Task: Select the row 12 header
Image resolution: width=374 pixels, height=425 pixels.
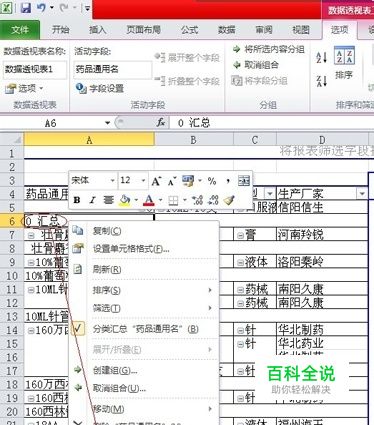Action: pyautogui.click(x=12, y=303)
